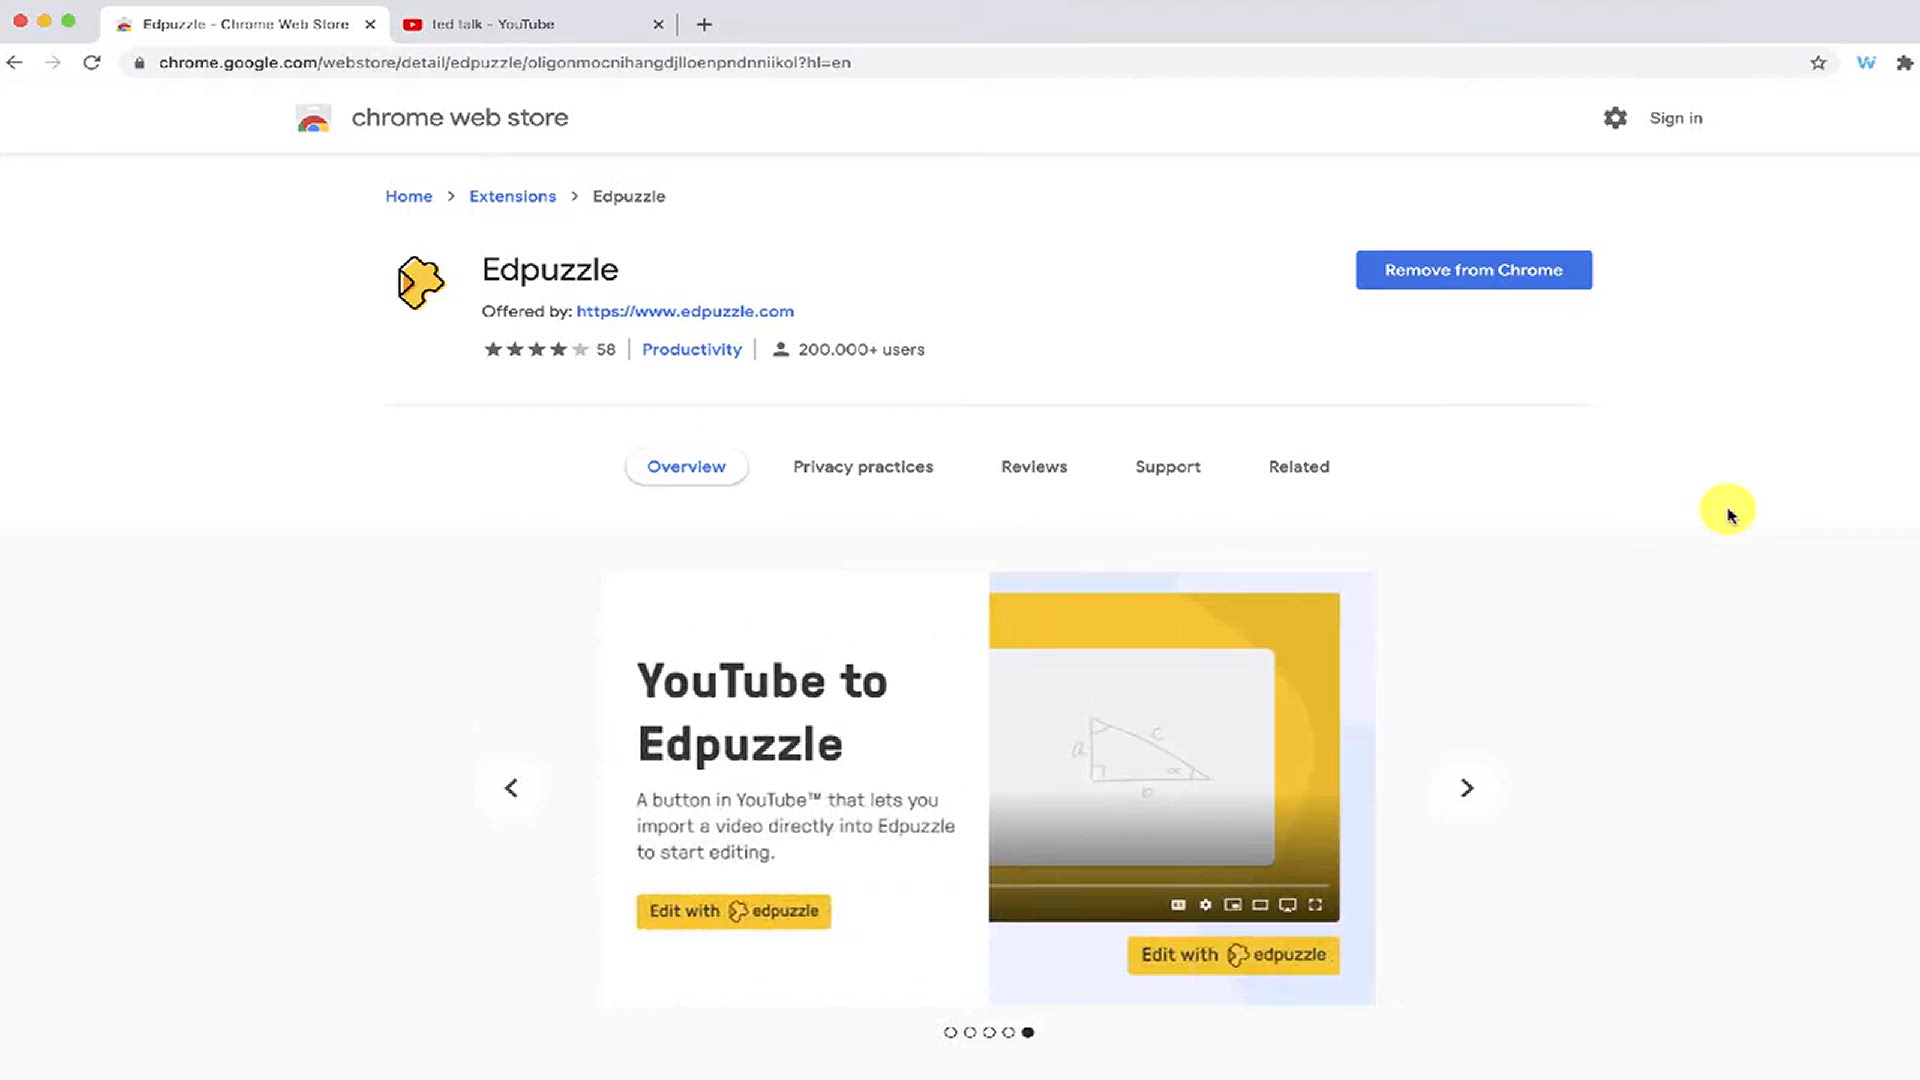Screen dimensions: 1920x1080
Task: Open Chrome Web Store settings gear
Action: [x=1615, y=118]
